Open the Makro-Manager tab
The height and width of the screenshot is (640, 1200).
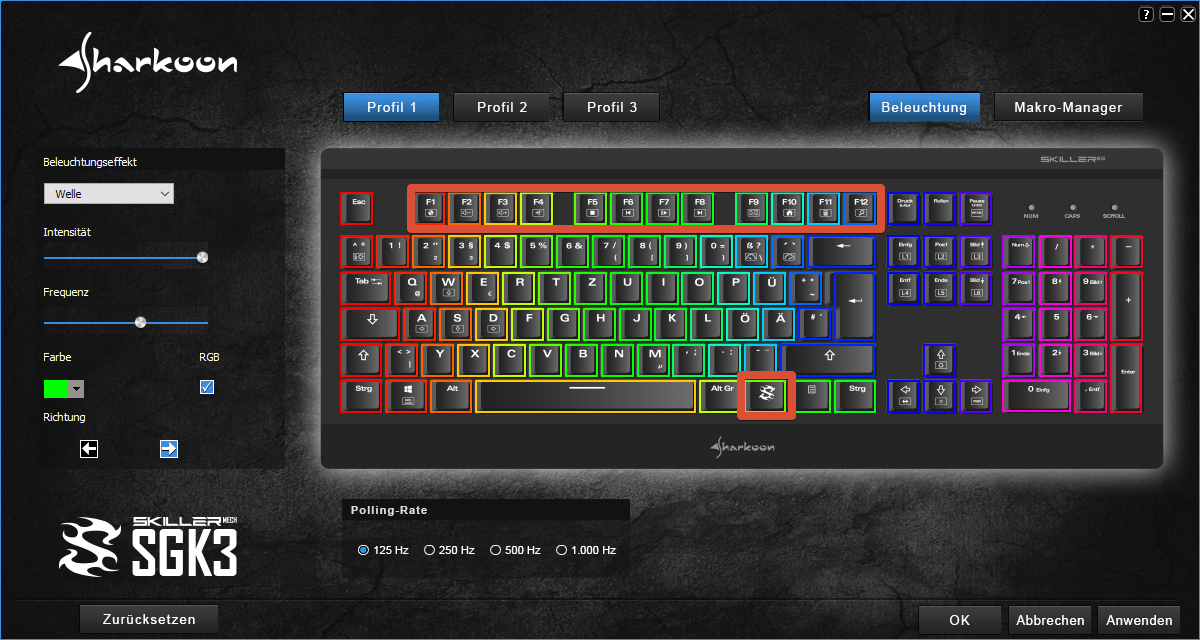1068,107
